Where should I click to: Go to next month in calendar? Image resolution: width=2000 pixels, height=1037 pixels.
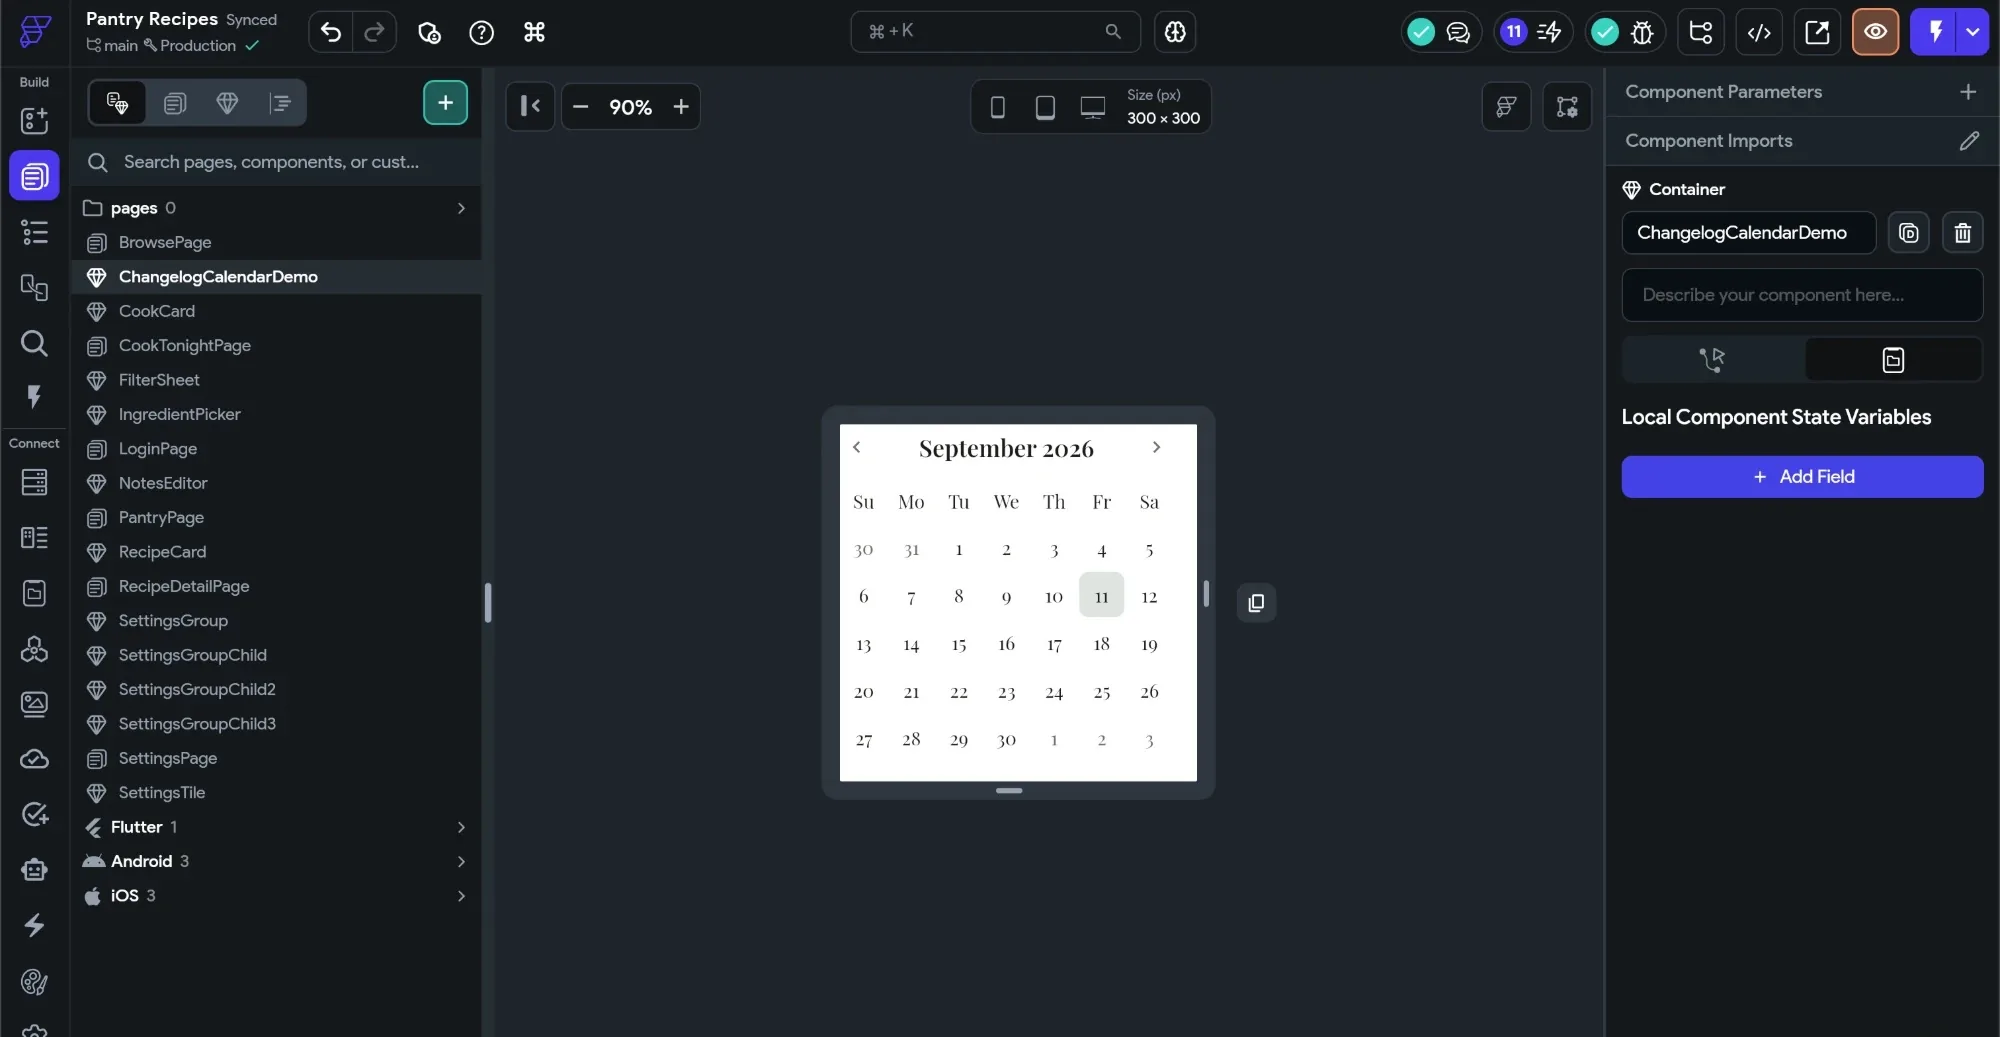point(1156,447)
